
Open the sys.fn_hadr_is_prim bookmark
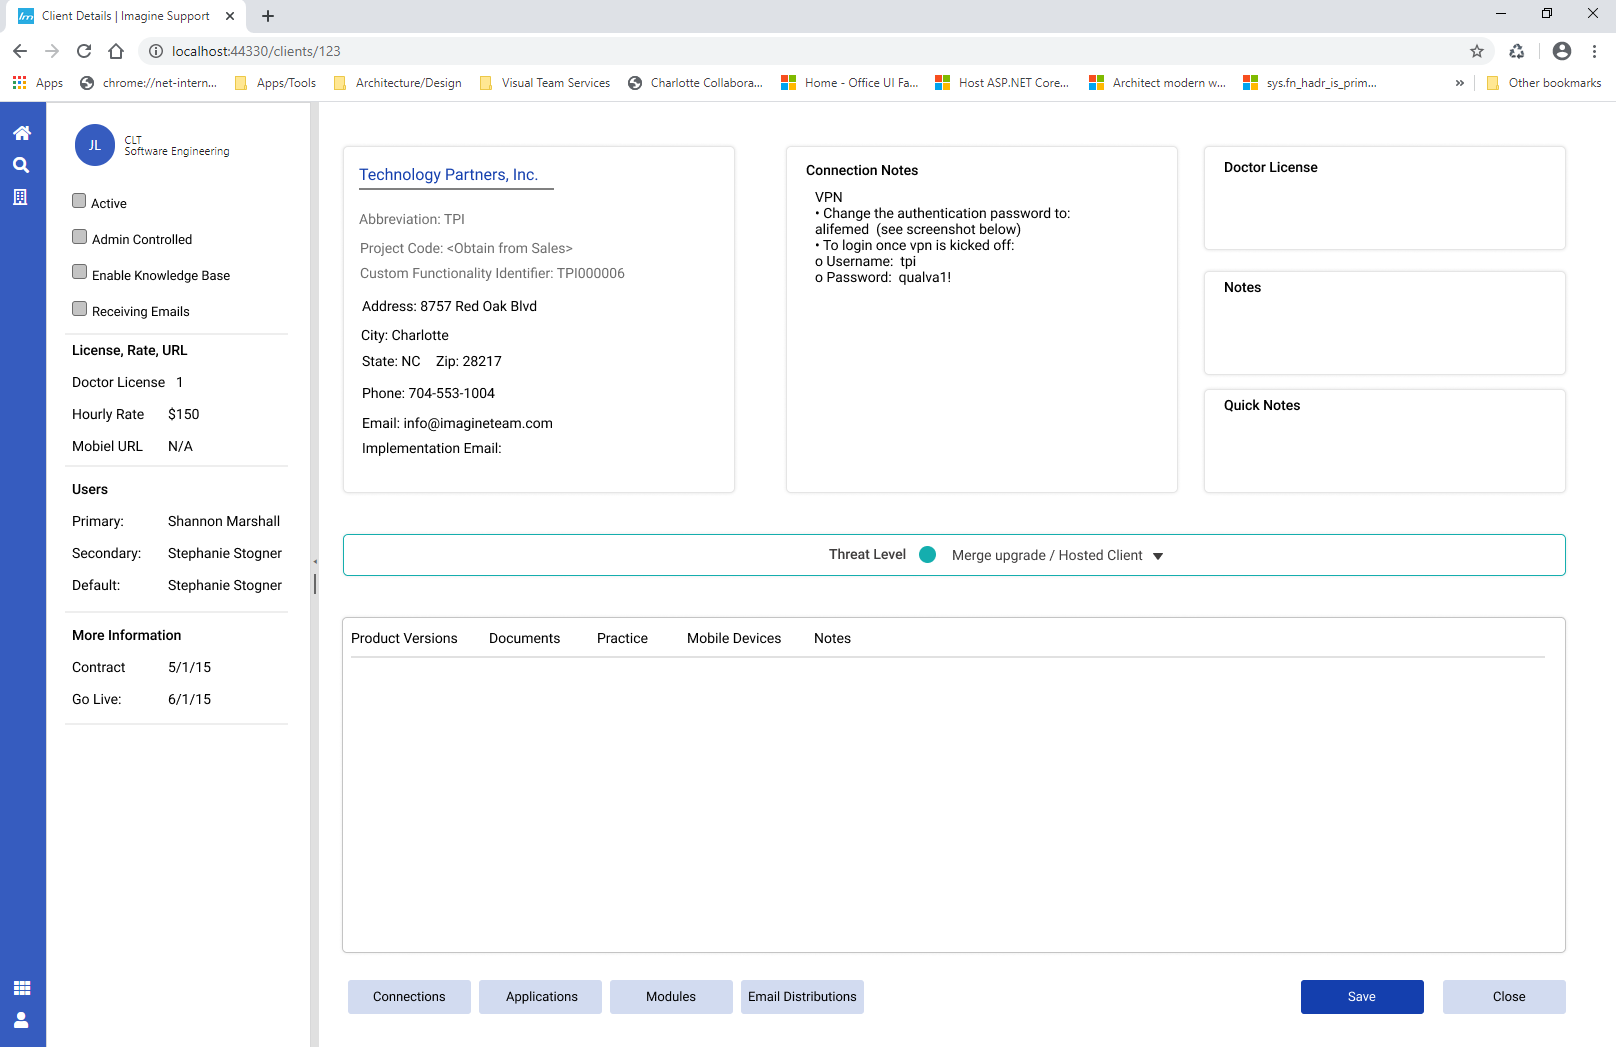tap(1310, 83)
